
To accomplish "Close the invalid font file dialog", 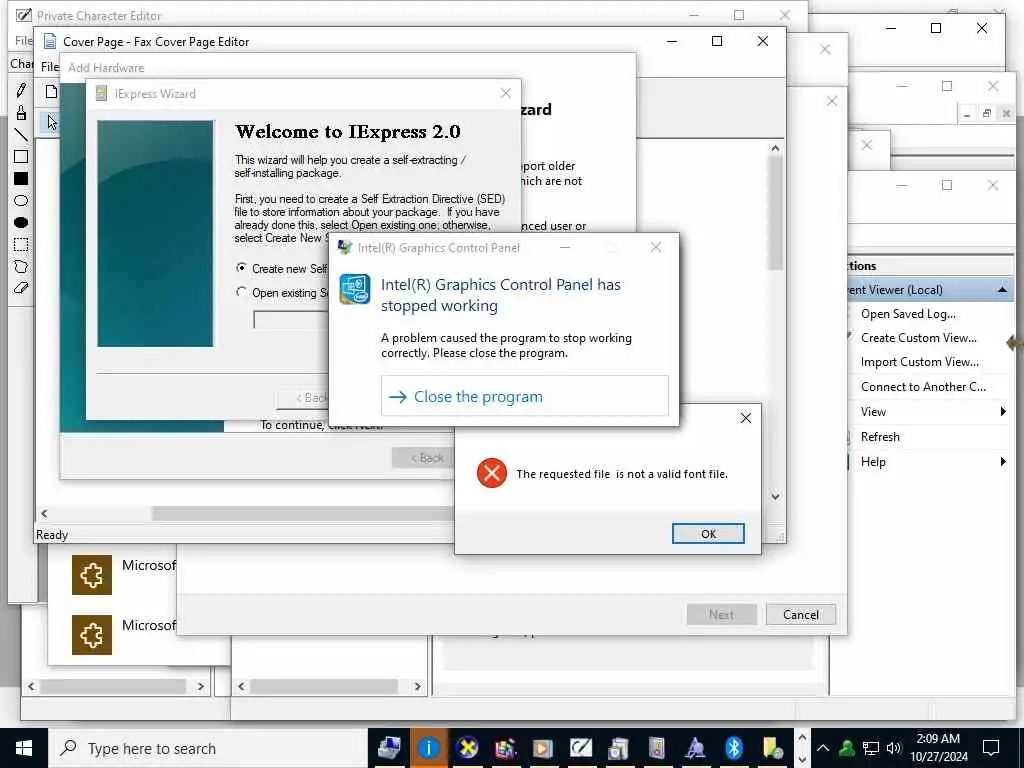I will pyautogui.click(x=746, y=418).
